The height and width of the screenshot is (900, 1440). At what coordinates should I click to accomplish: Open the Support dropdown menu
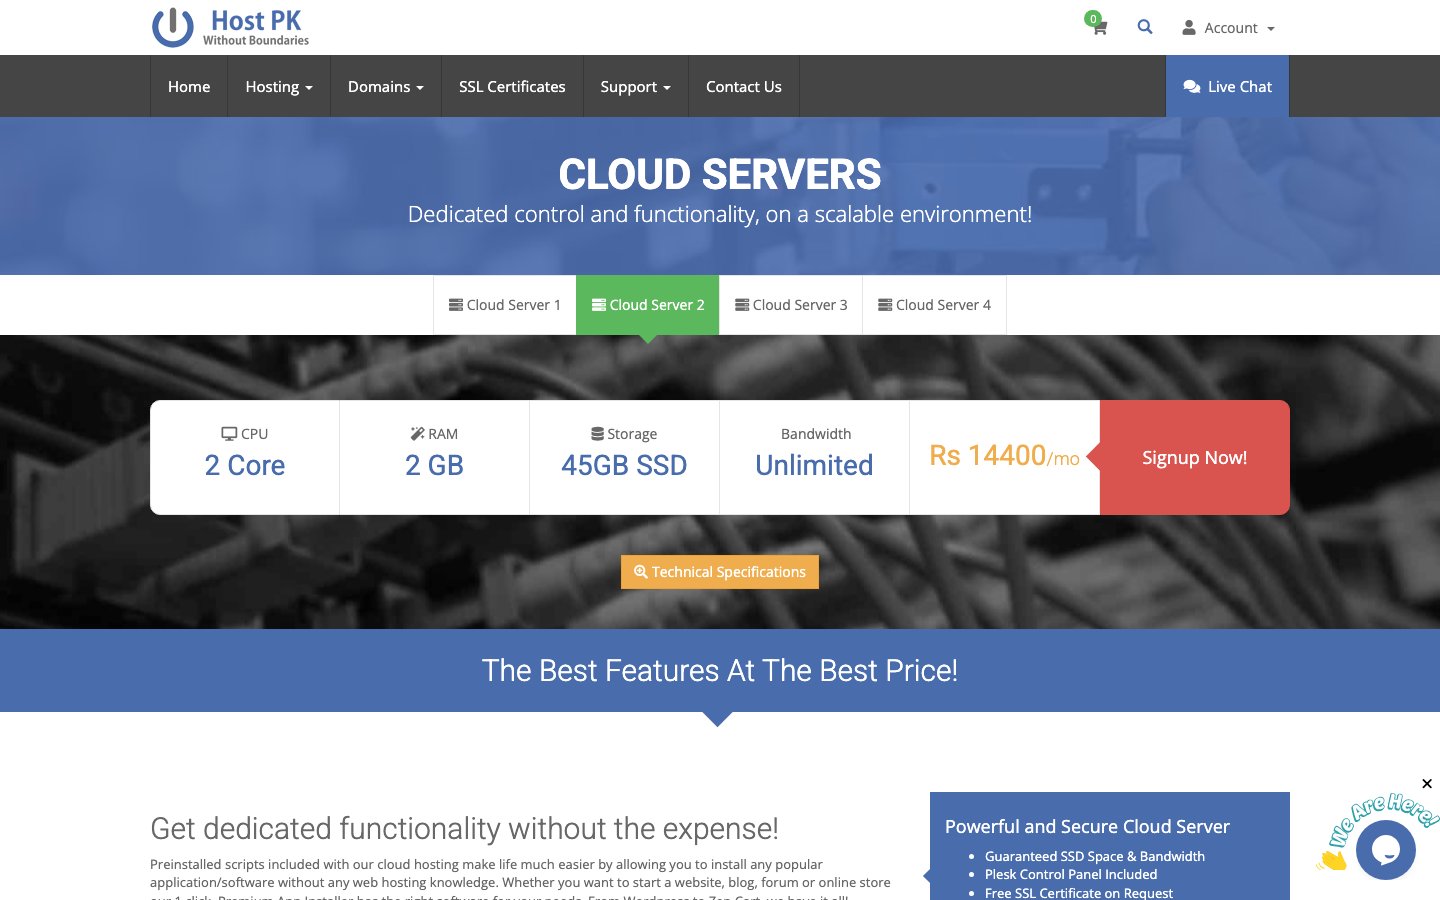(636, 87)
